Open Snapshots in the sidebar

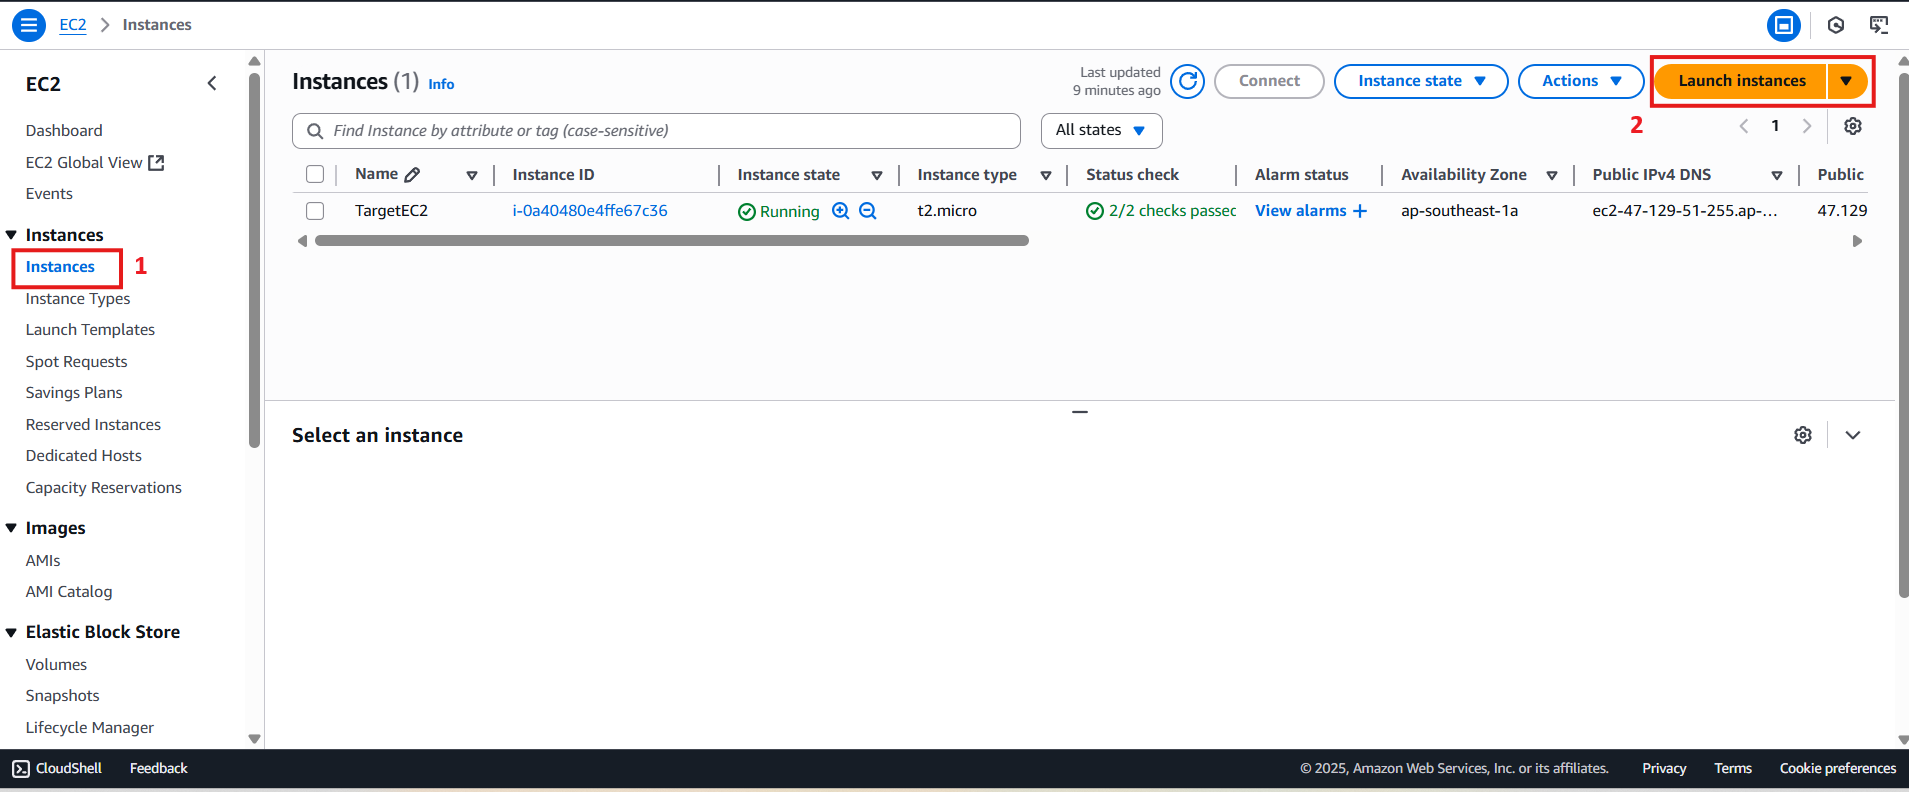62,696
